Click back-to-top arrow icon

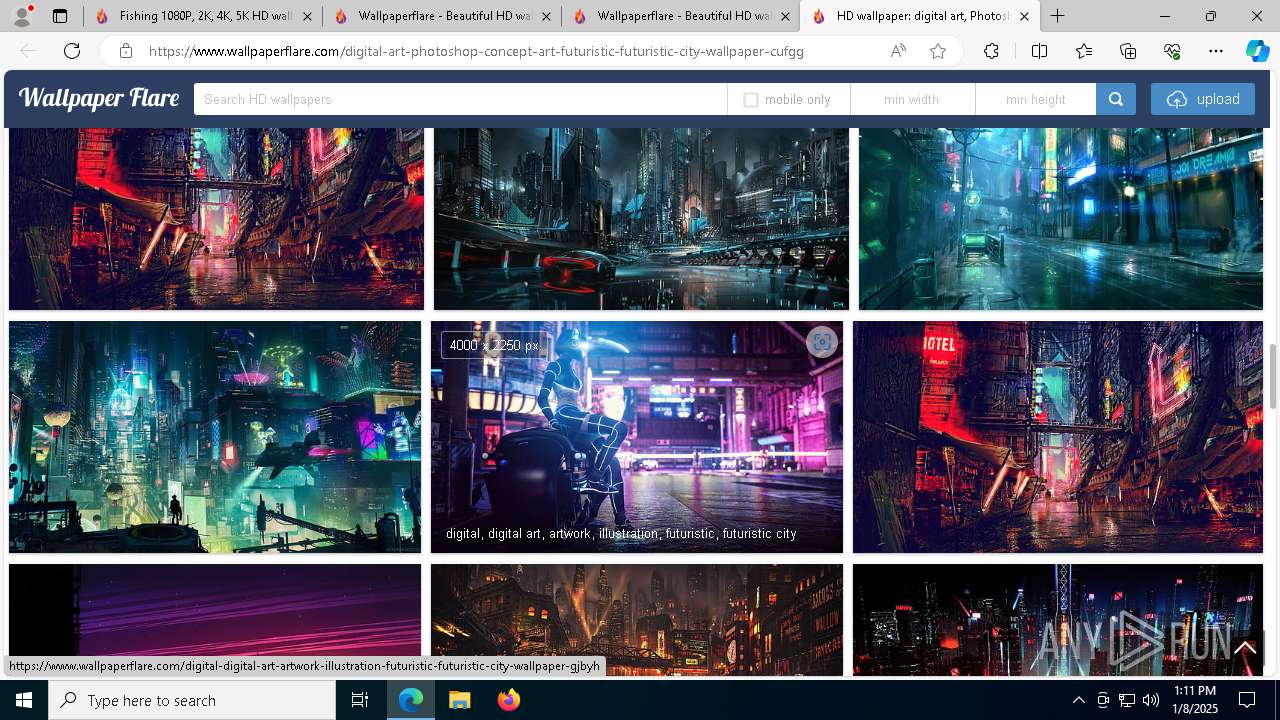coord(1245,648)
